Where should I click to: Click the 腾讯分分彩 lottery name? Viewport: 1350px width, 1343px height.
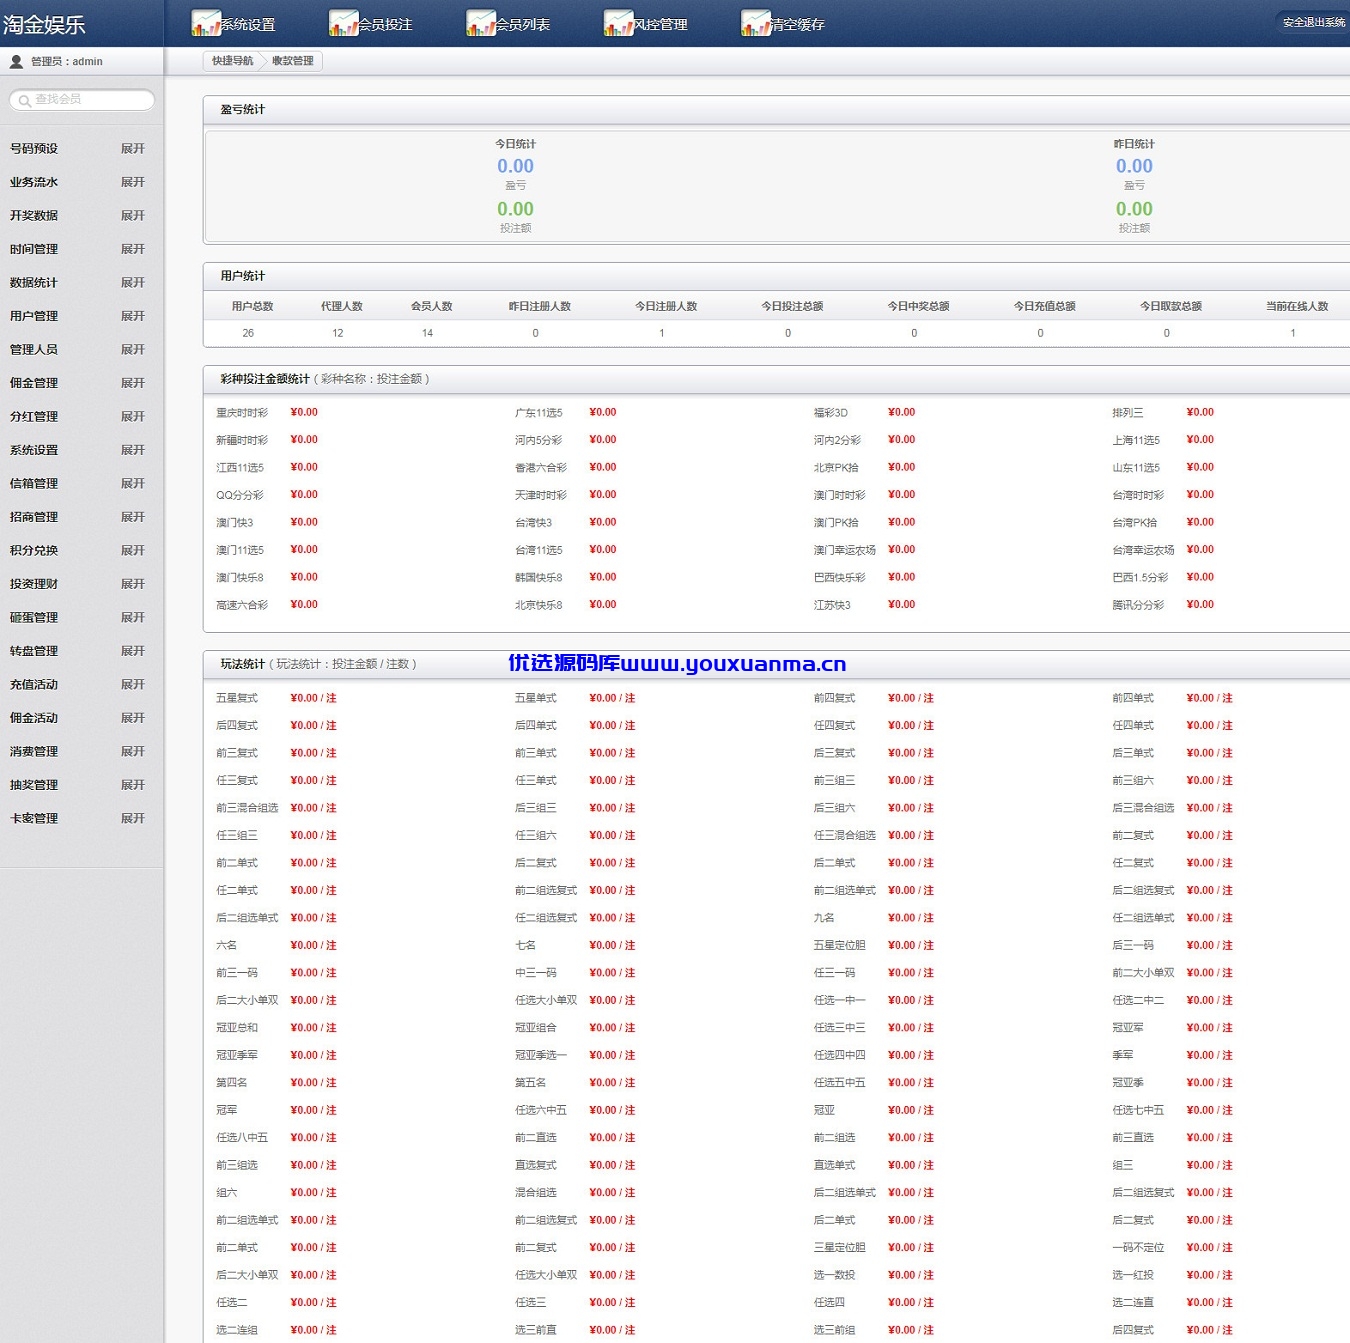(x=1138, y=605)
